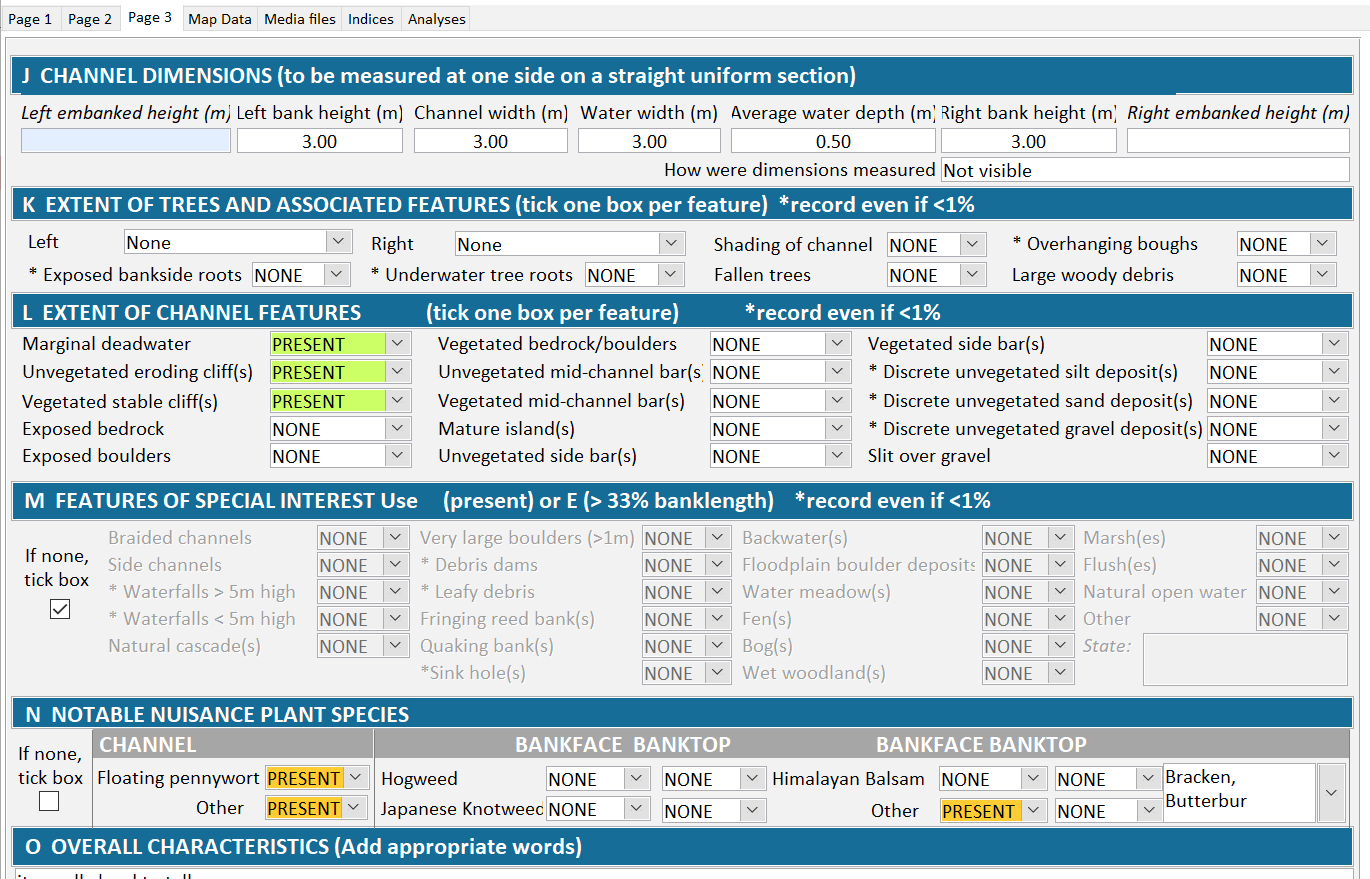
Task: Open the Natural open water dropdown
Action: 1302,592
